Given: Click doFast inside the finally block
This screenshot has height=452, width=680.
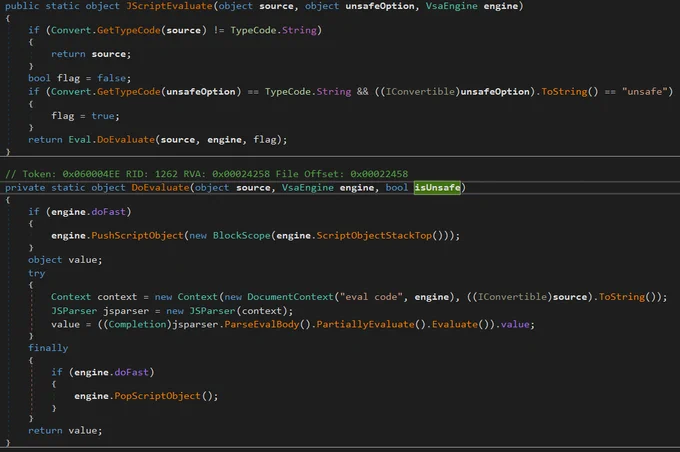Looking at the screenshot, I should pos(131,373).
